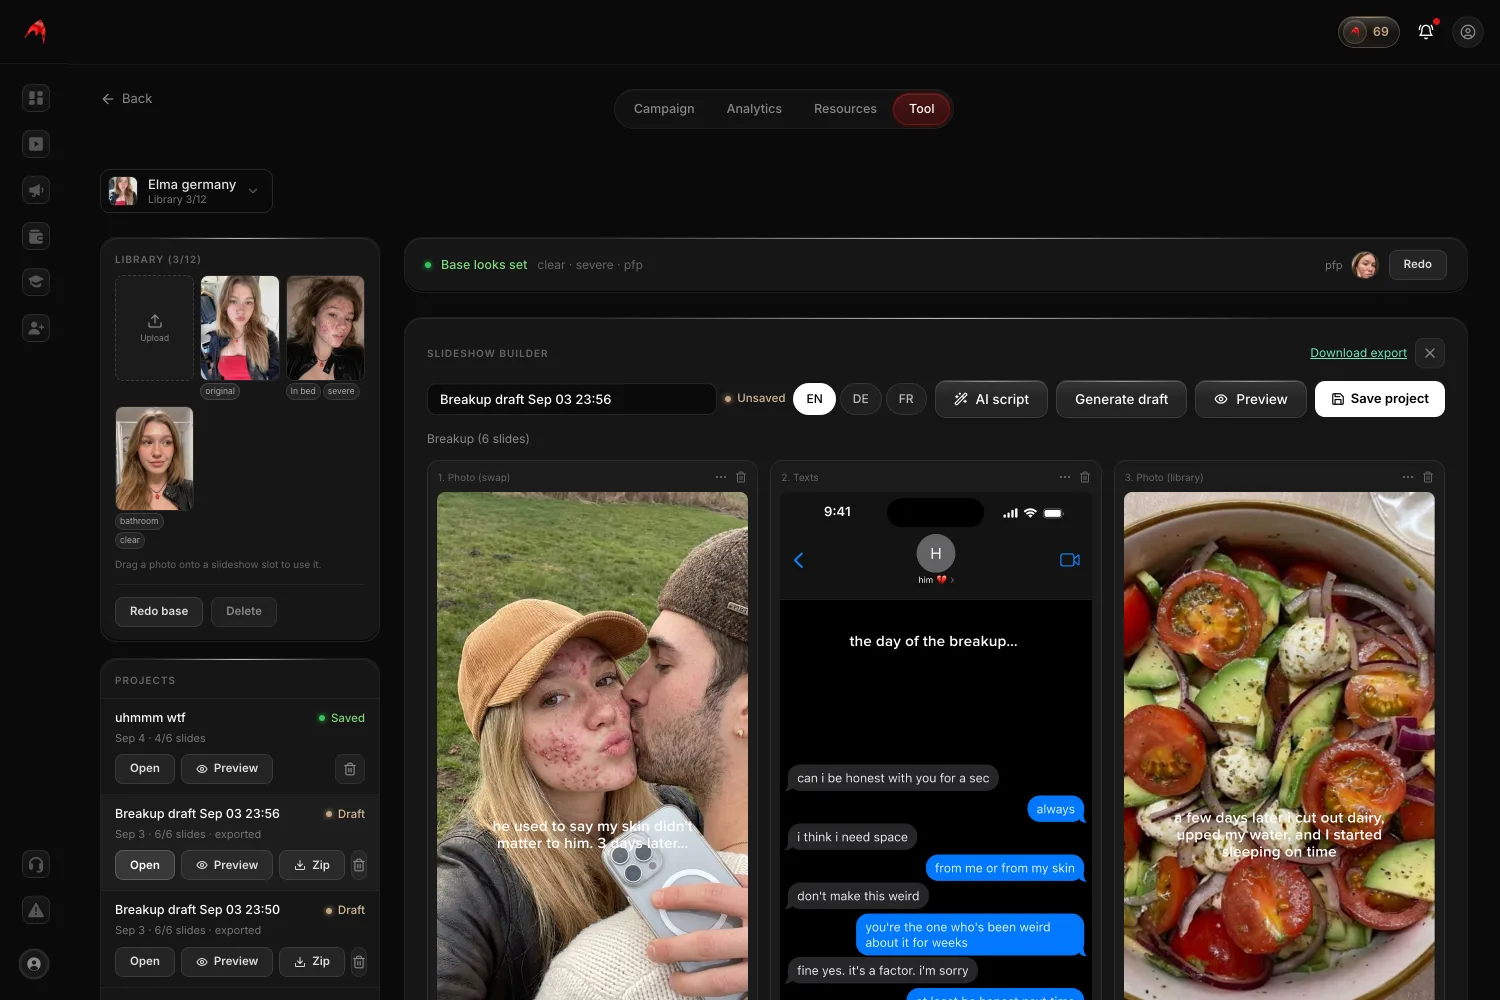Preview the slideshow from builder toolbar
The height and width of the screenshot is (1000, 1500).
tap(1251, 399)
